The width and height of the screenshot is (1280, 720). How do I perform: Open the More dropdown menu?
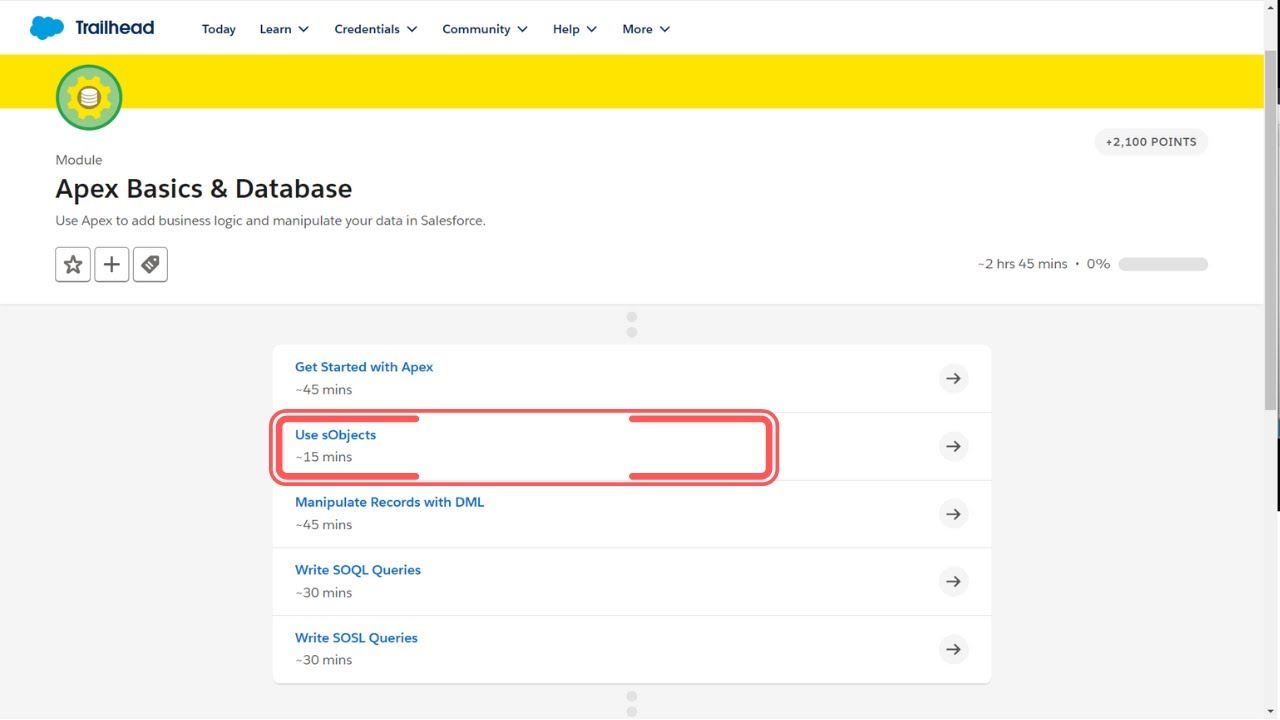(x=646, y=29)
